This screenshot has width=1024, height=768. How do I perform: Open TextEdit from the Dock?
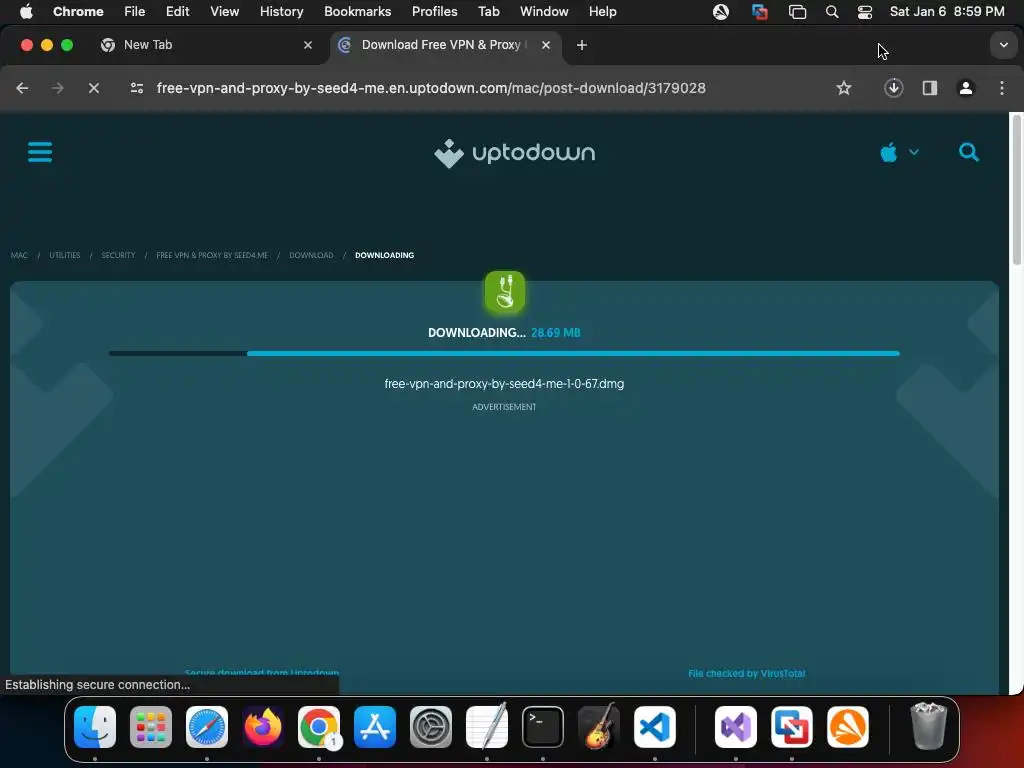point(487,727)
